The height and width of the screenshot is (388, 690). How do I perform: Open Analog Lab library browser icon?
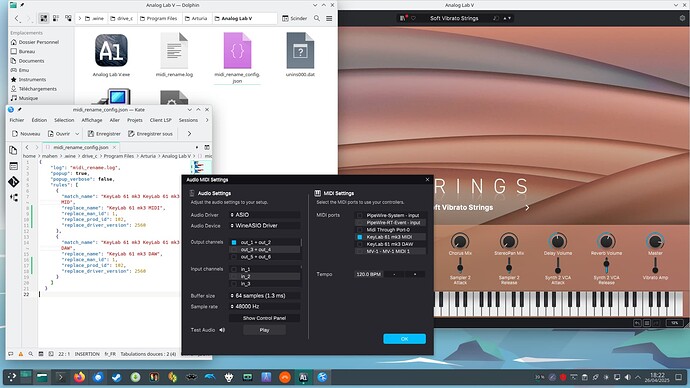(x=403, y=18)
